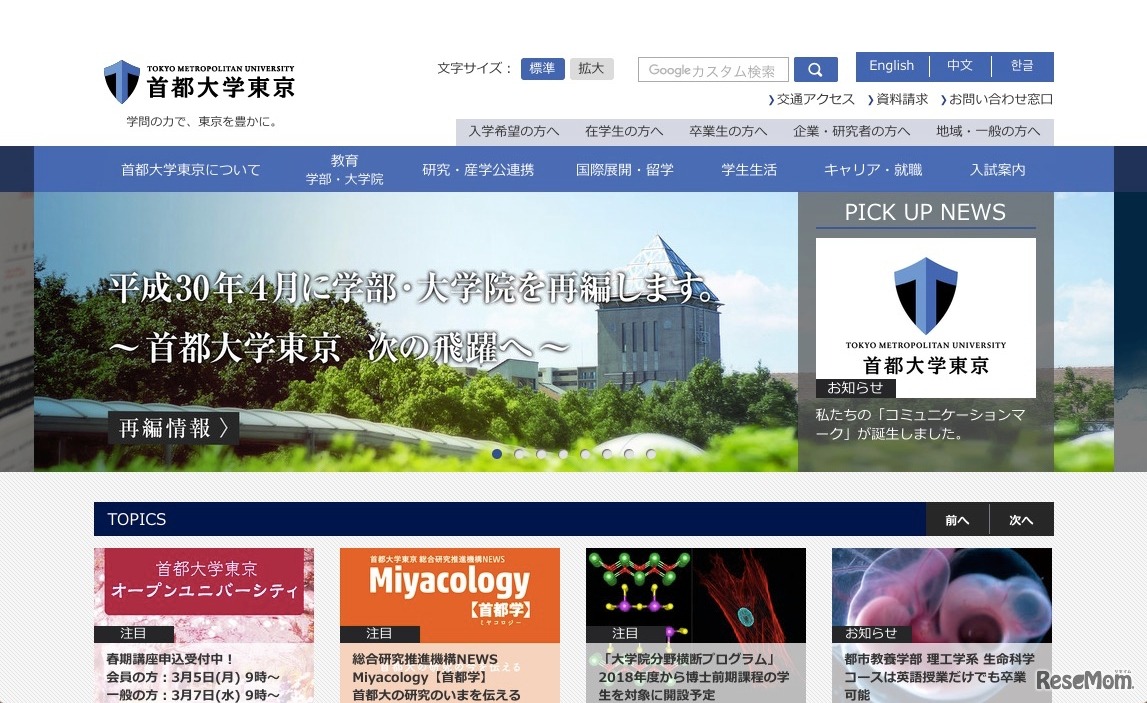Focus the Google custom search field

click(713, 69)
